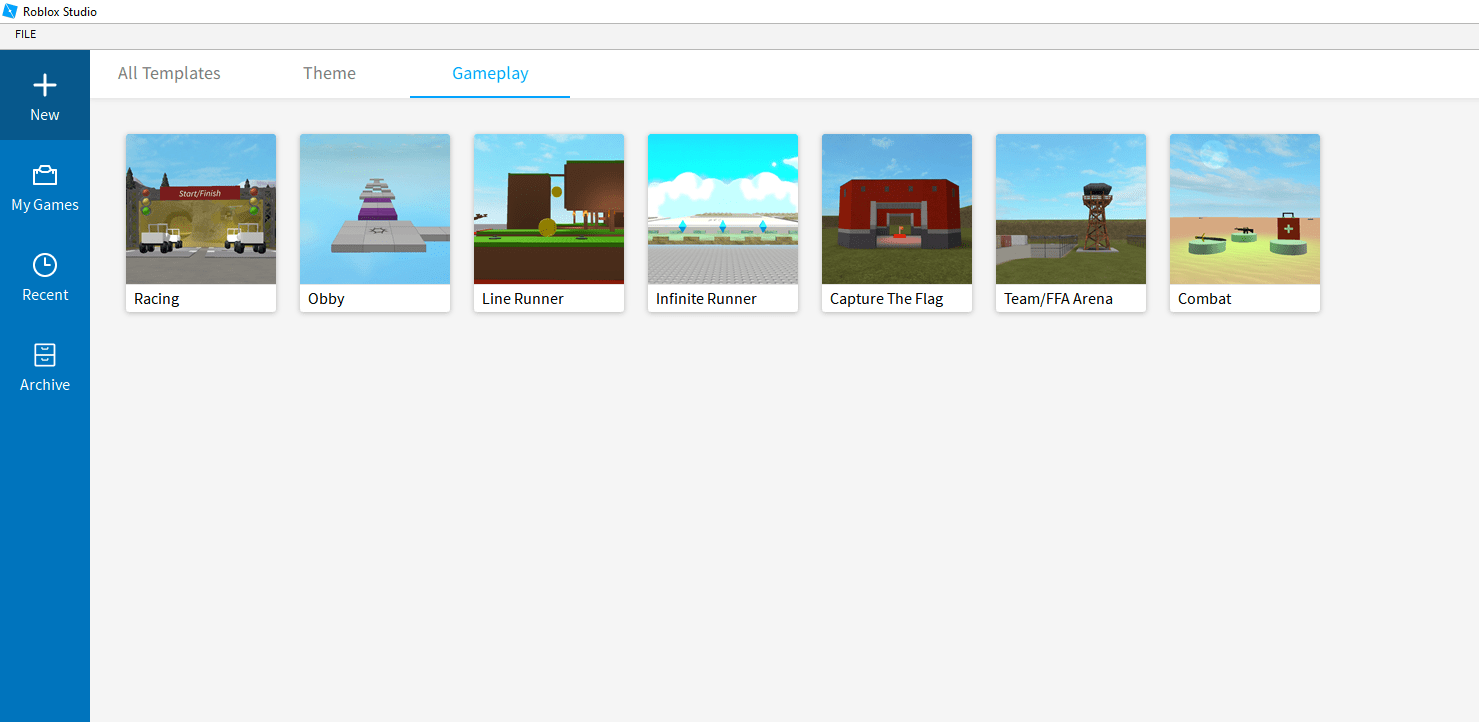Switch to the Theme tab
1479x722 pixels.
[x=329, y=73]
